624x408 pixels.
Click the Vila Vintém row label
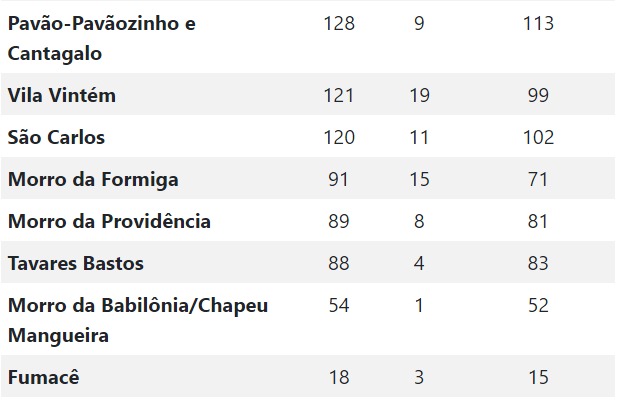point(62,96)
